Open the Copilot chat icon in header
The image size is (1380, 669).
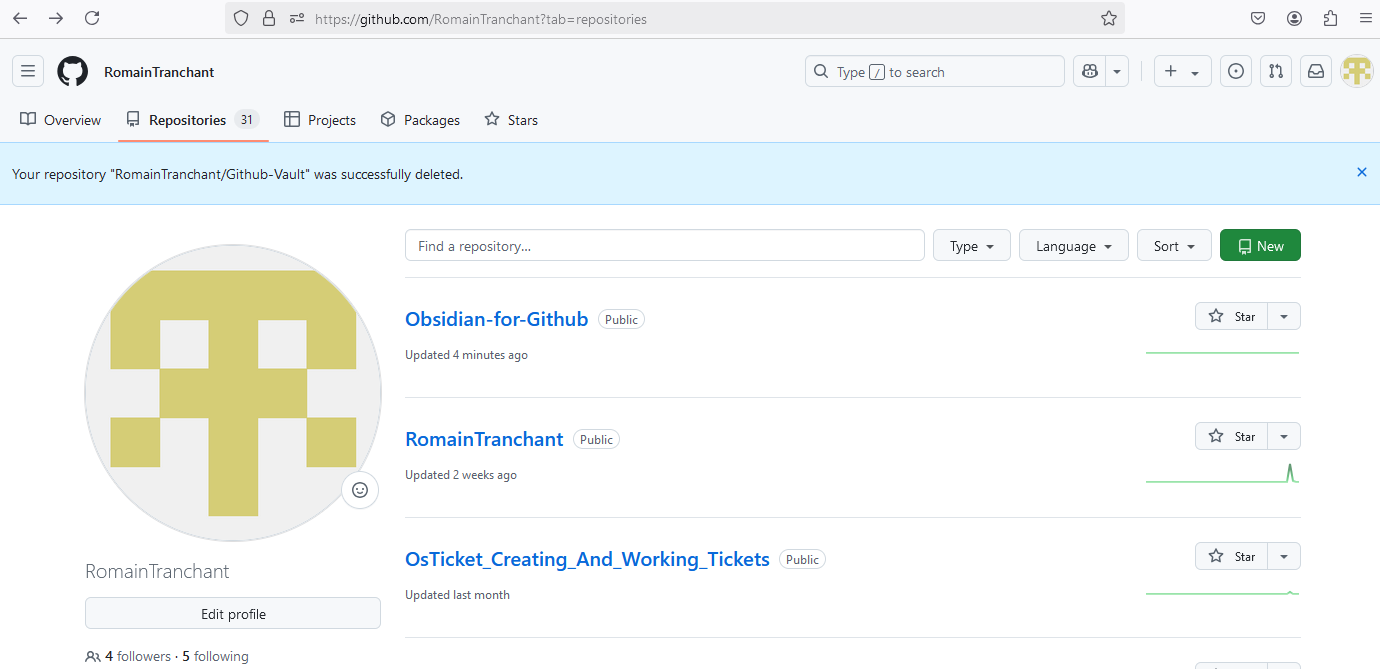[1088, 71]
